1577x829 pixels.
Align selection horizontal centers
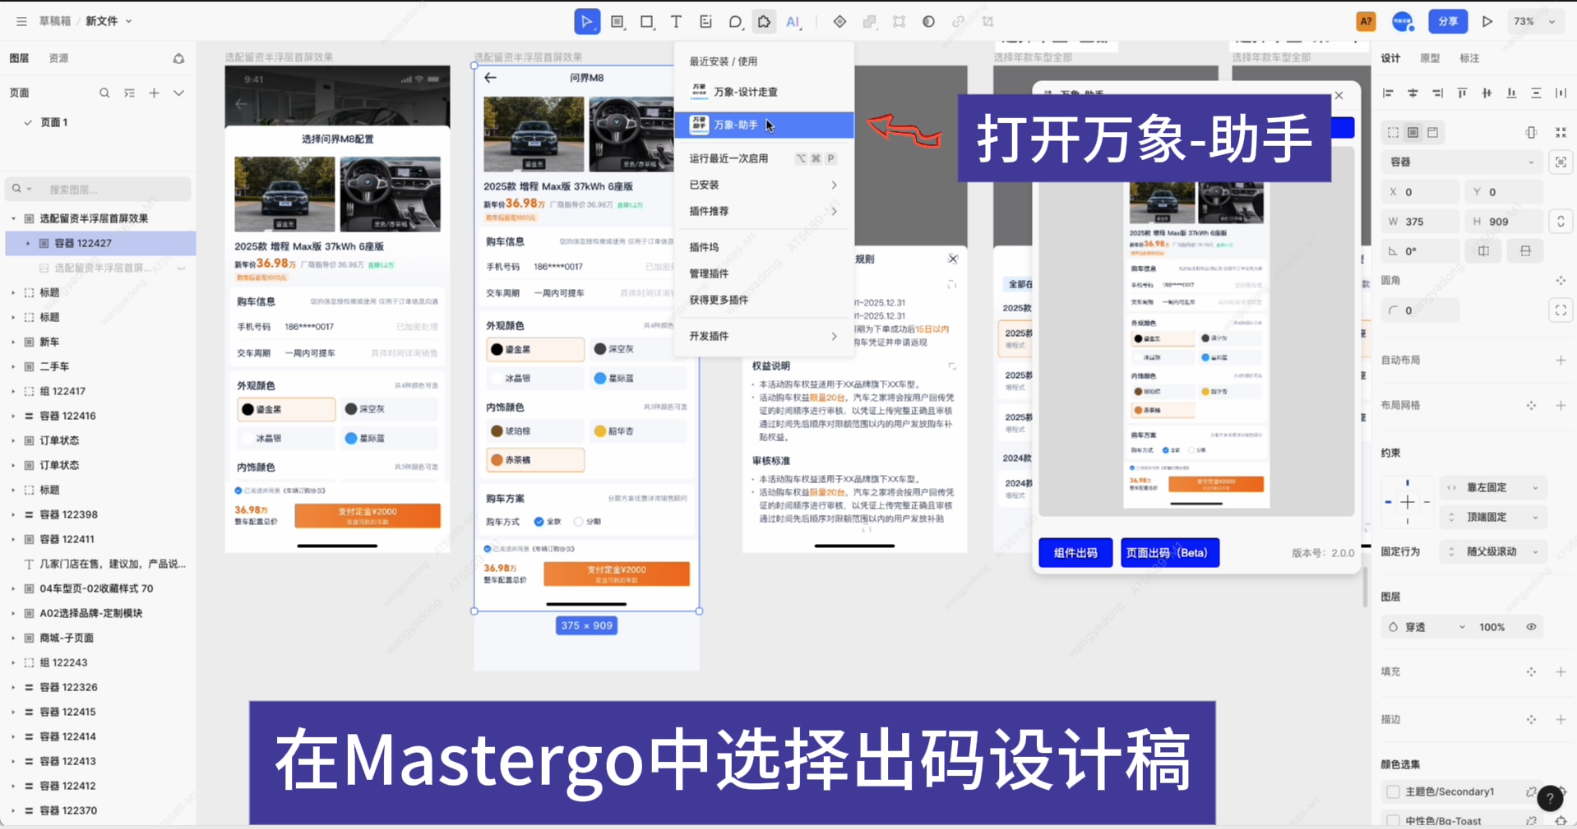pos(1413,93)
